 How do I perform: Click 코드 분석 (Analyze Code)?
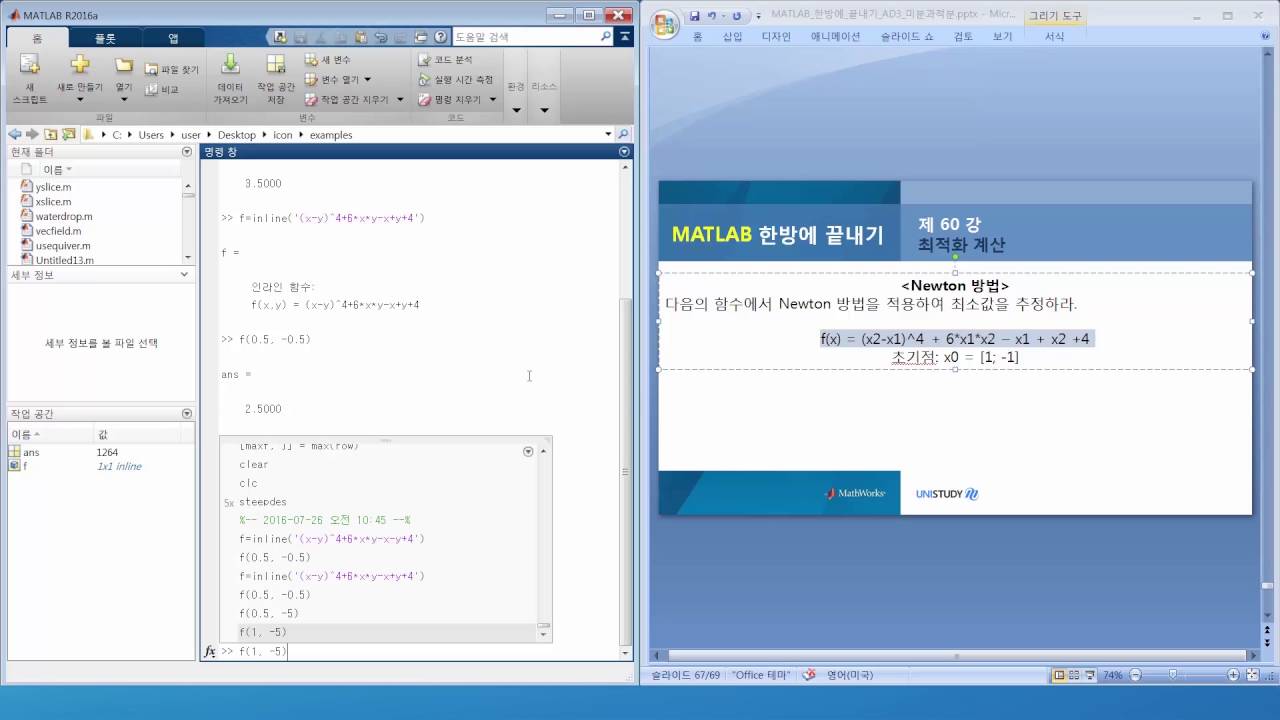click(445, 60)
